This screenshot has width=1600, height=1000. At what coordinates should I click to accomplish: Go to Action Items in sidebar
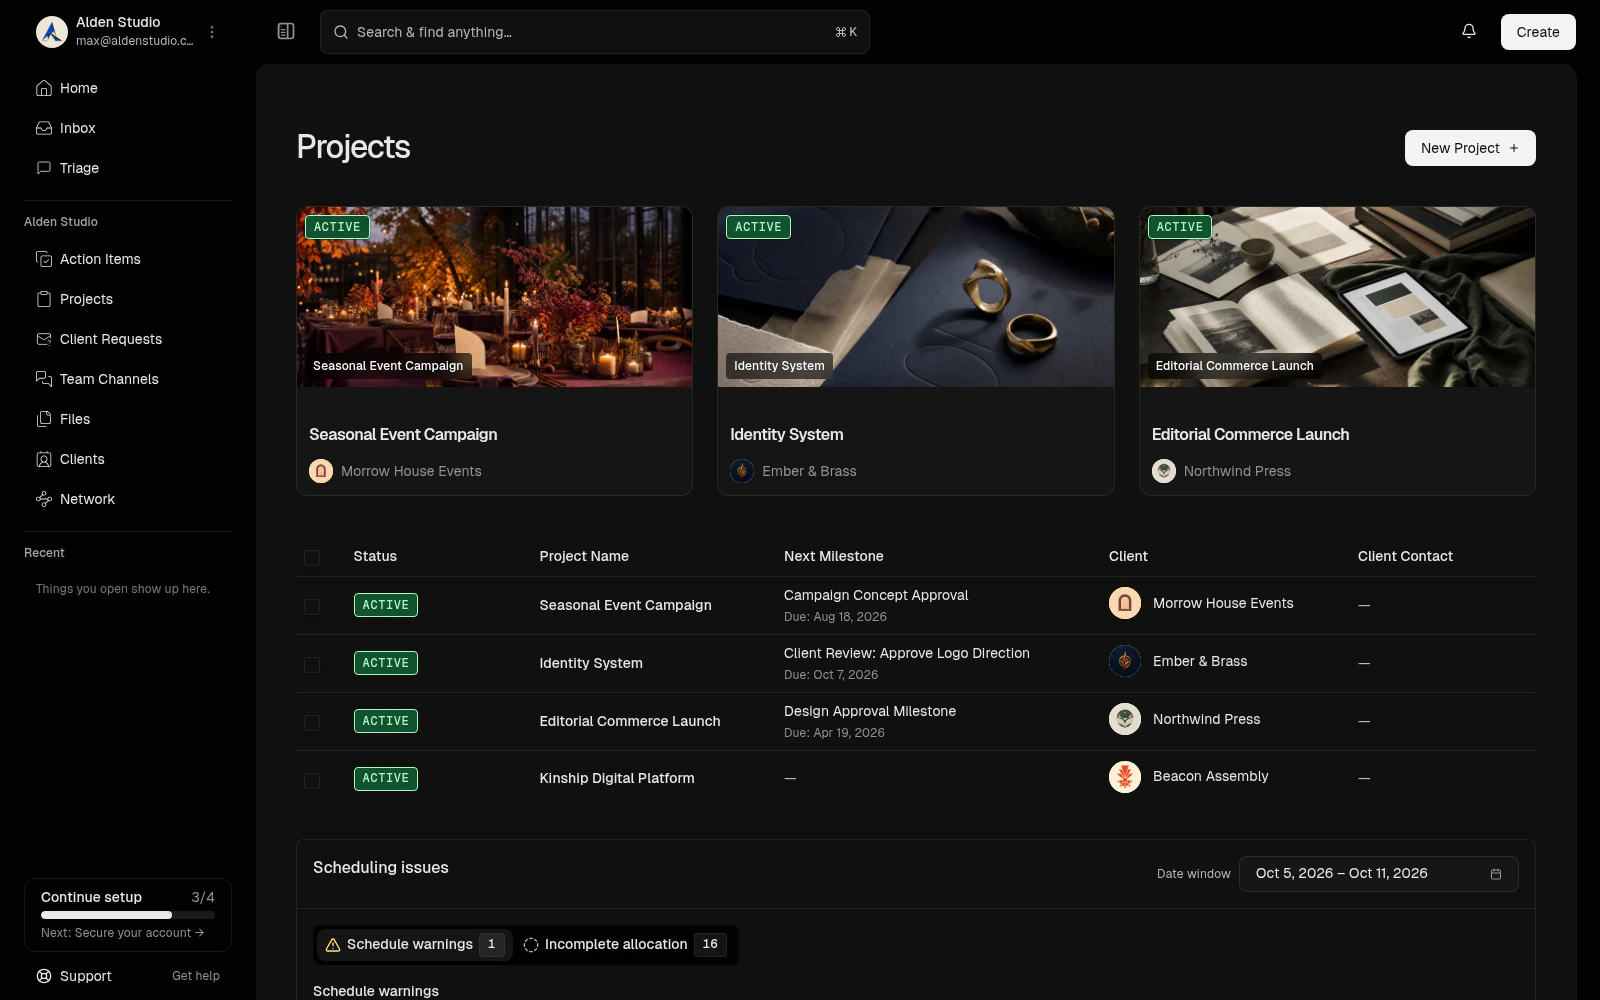[x=128, y=259]
